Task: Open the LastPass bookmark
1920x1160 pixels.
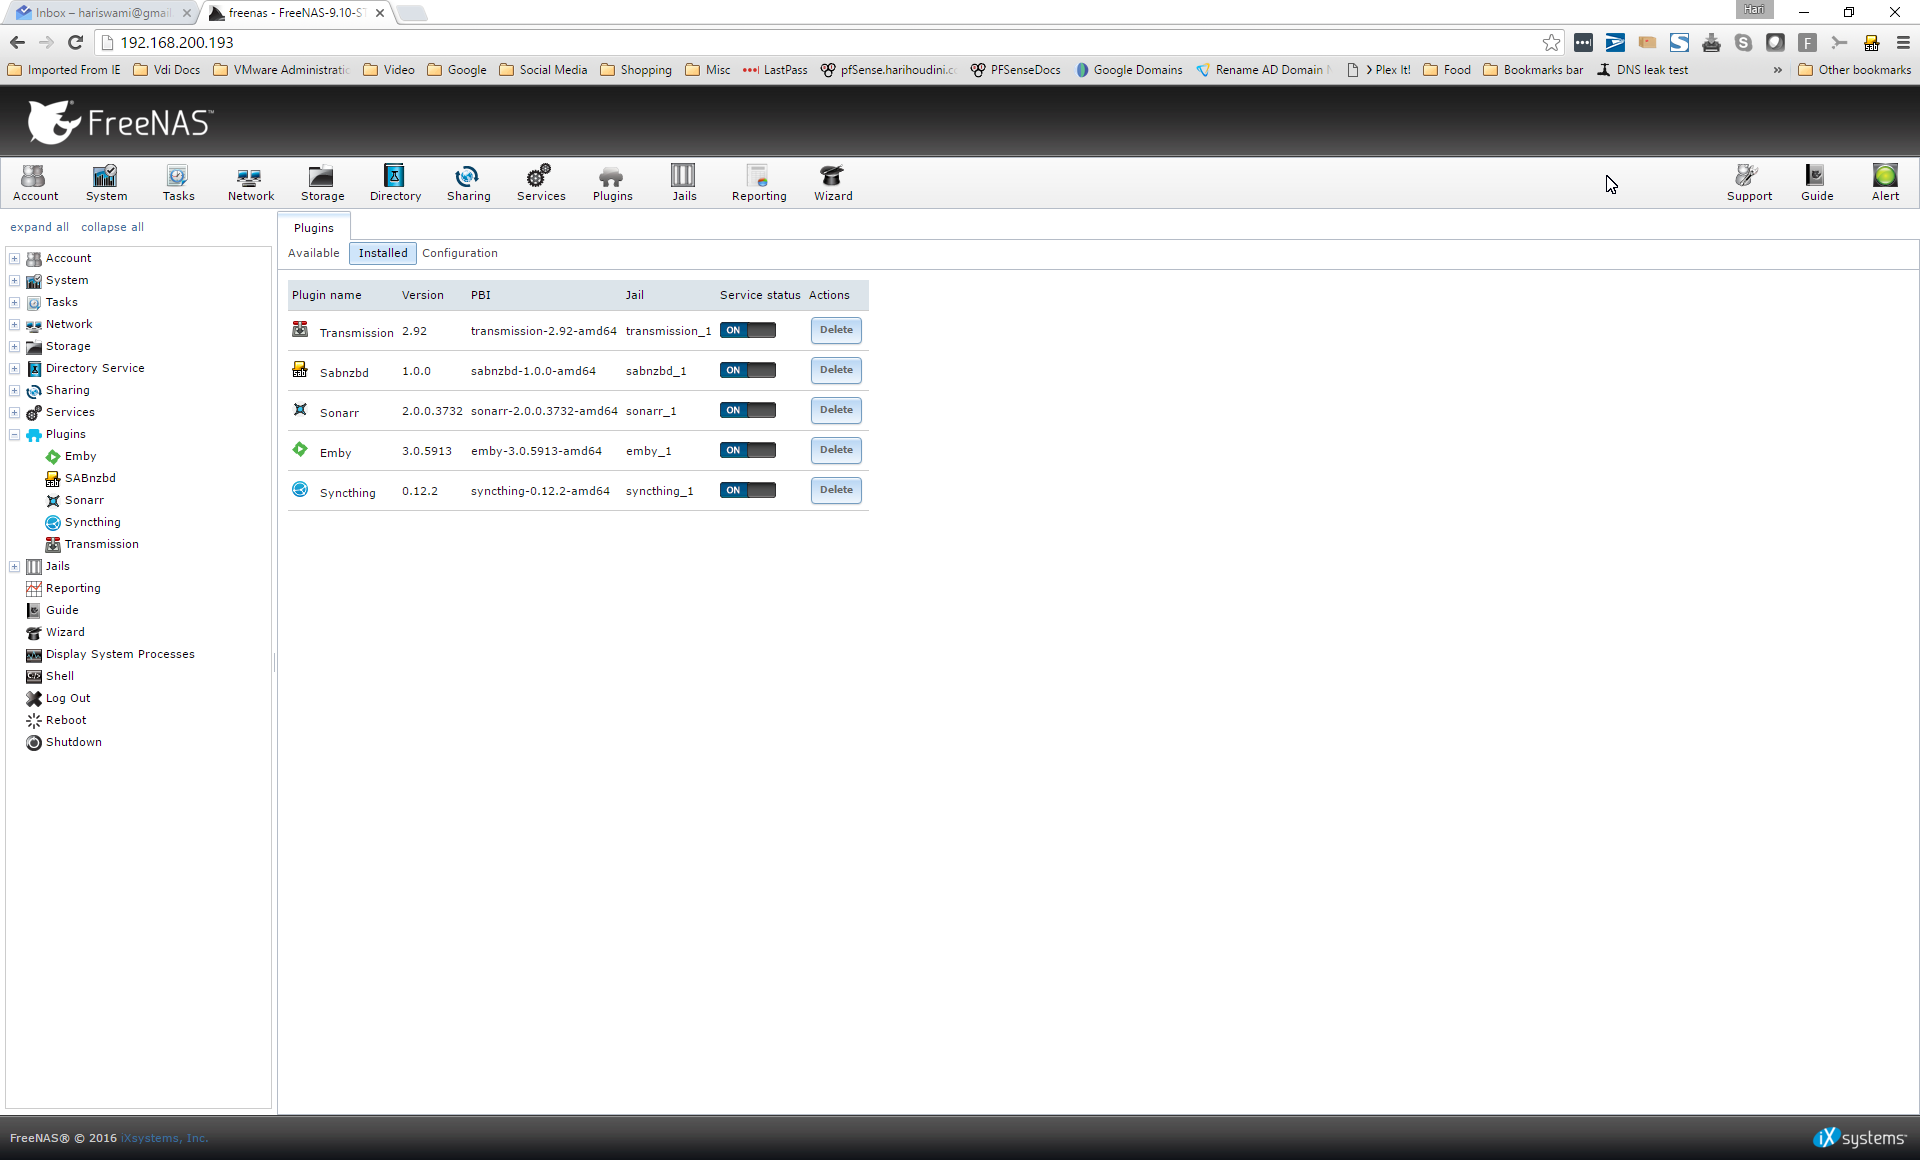Action: point(775,70)
